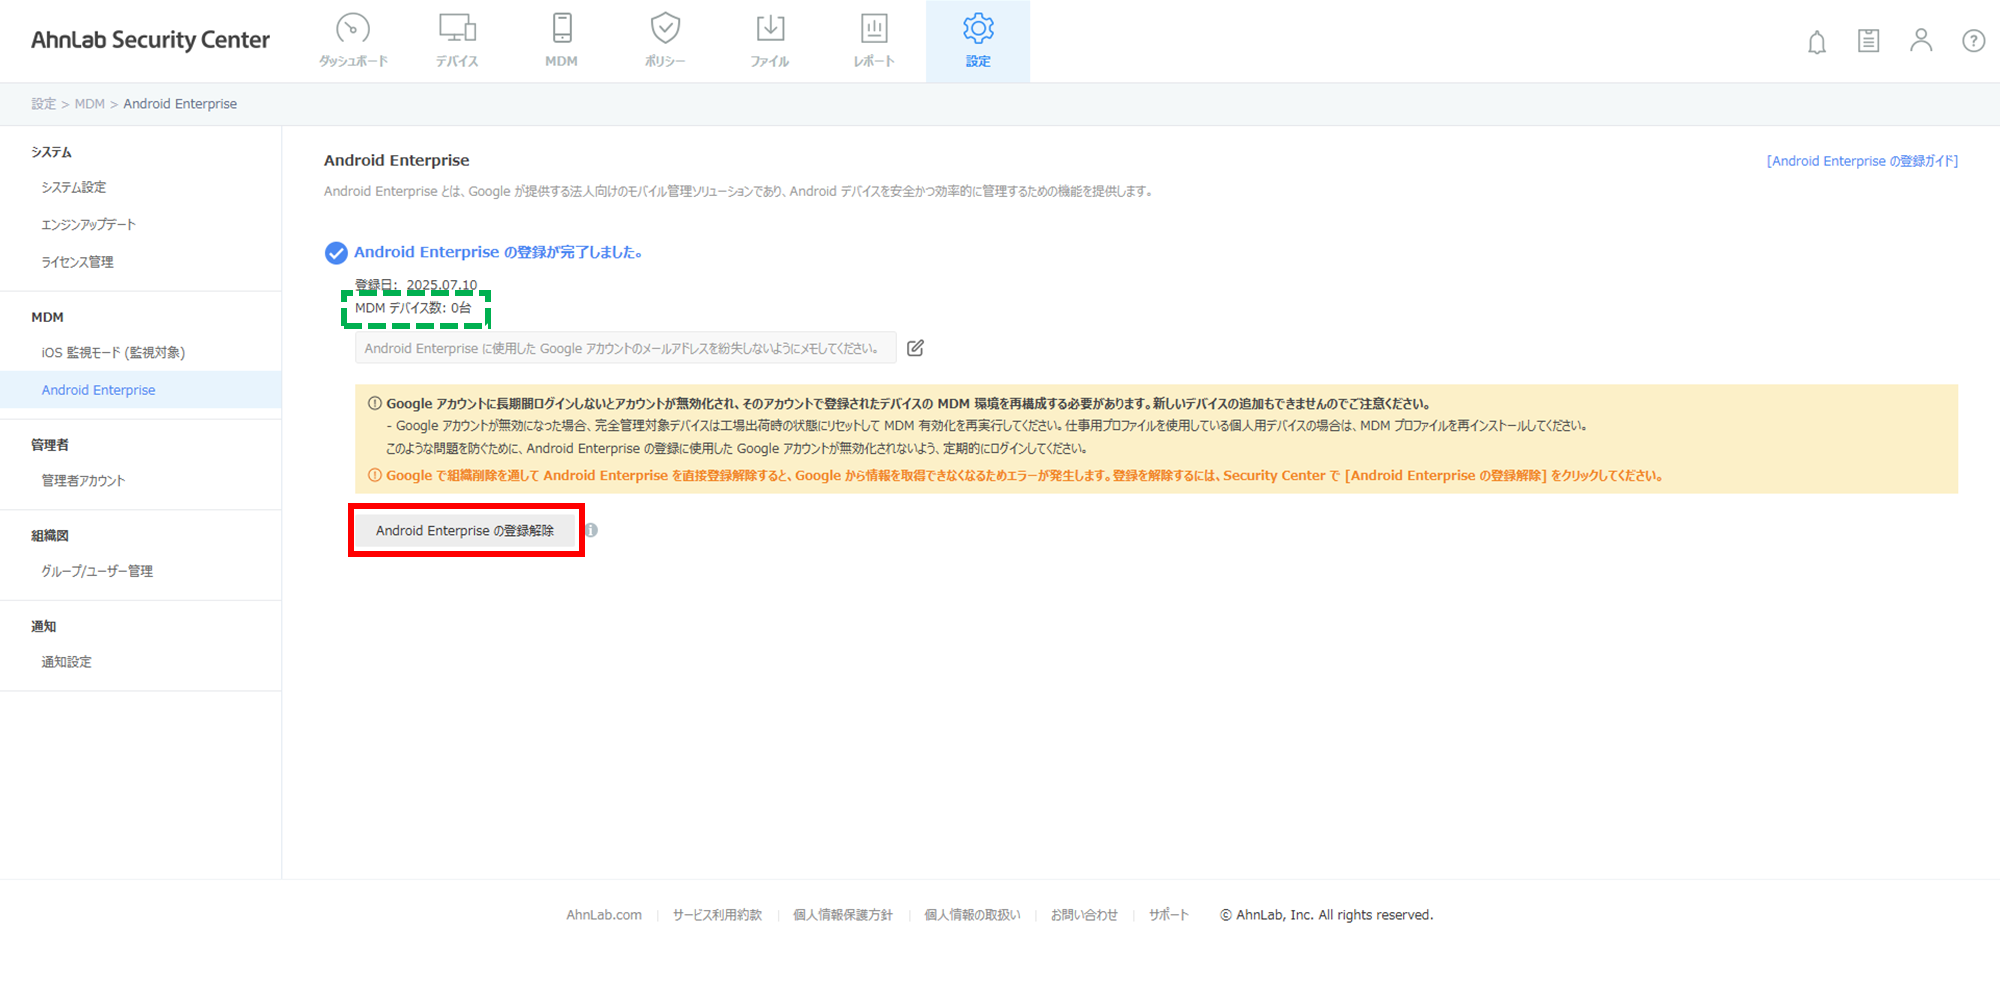The width and height of the screenshot is (2000, 983).
Task: Open 個人情報の取扱い footer link
Action: pyautogui.click(x=972, y=915)
